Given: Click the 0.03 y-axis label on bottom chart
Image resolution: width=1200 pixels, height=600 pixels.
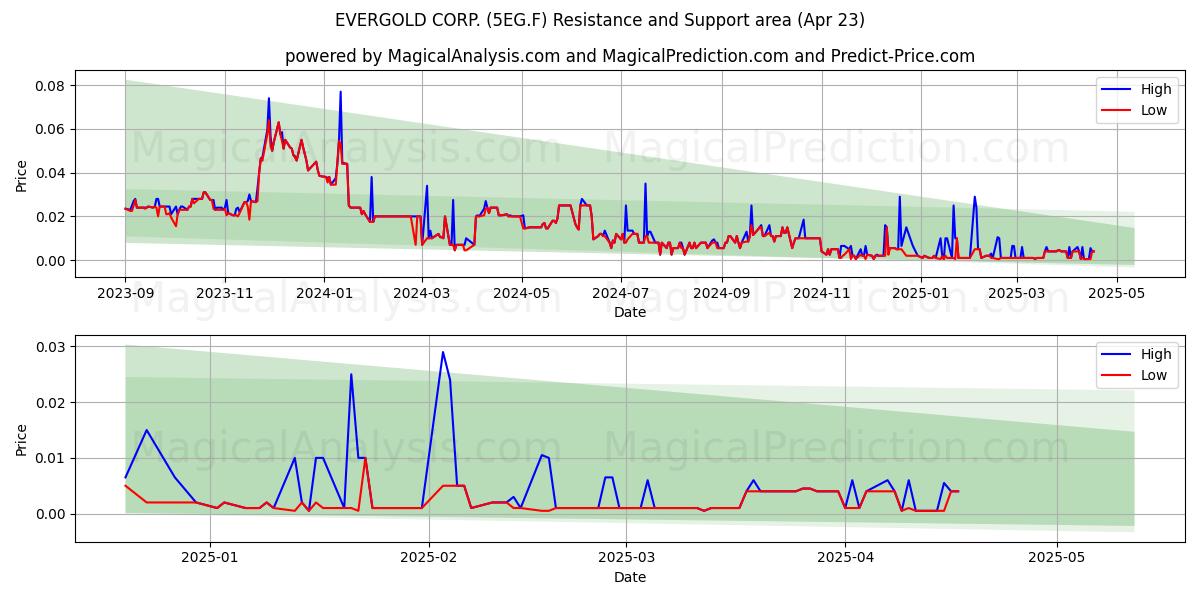Looking at the screenshot, I should [x=49, y=347].
